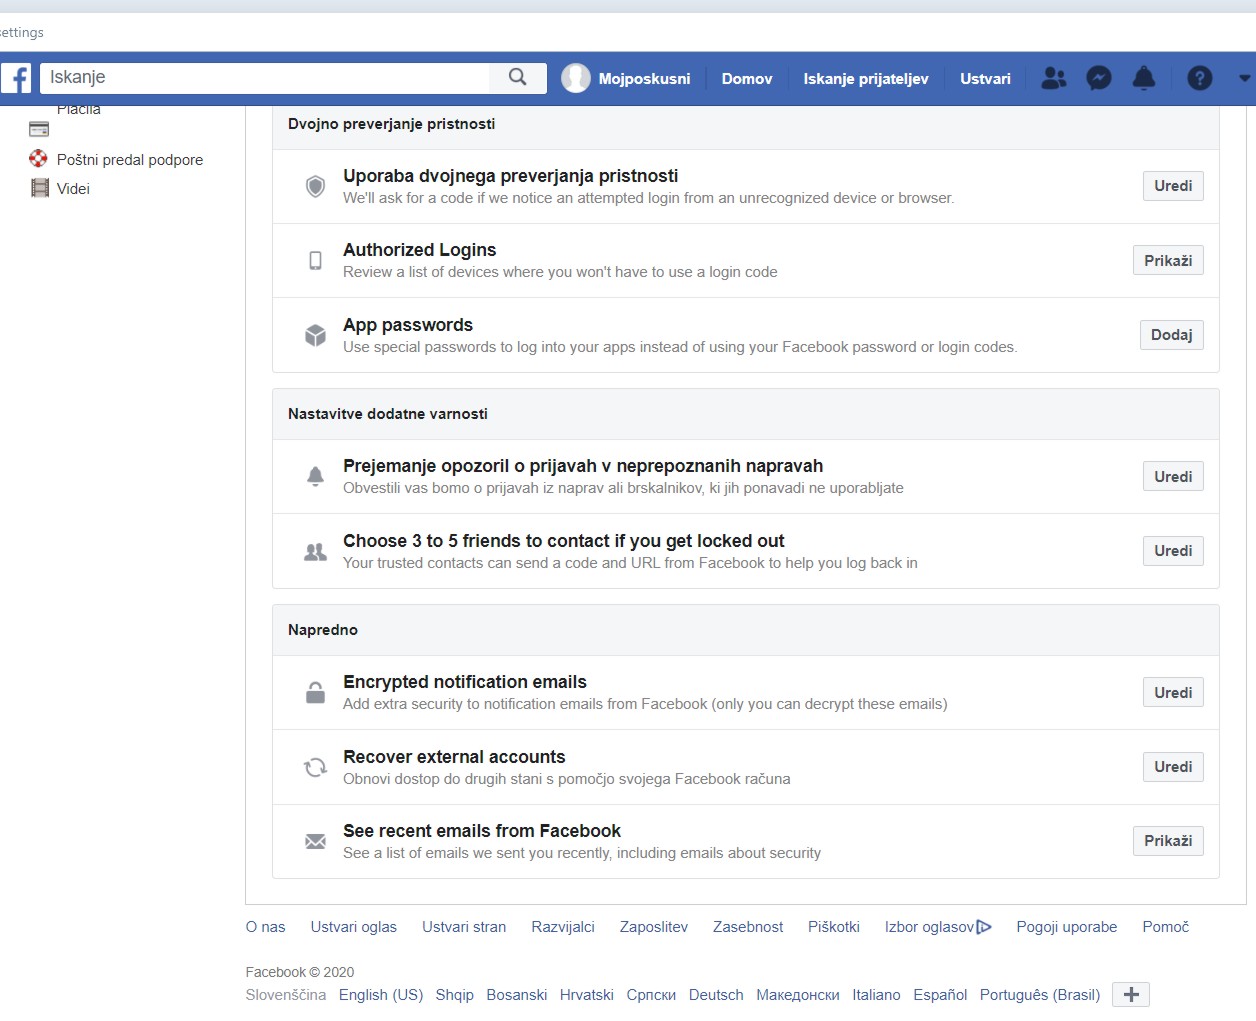This screenshot has height=1021, width=1256.
Task: Click Dodaj for App passwords
Action: [x=1170, y=335]
